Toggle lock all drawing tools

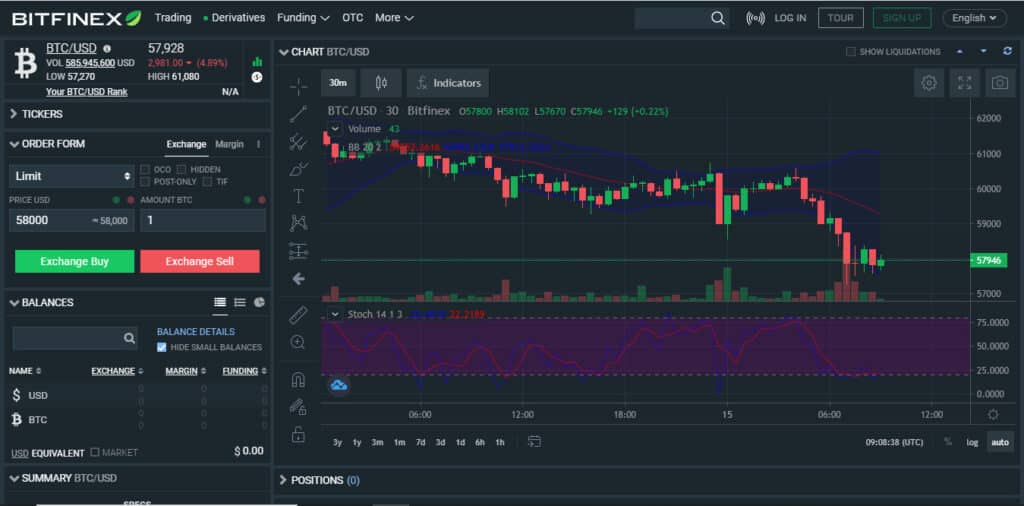point(298,434)
